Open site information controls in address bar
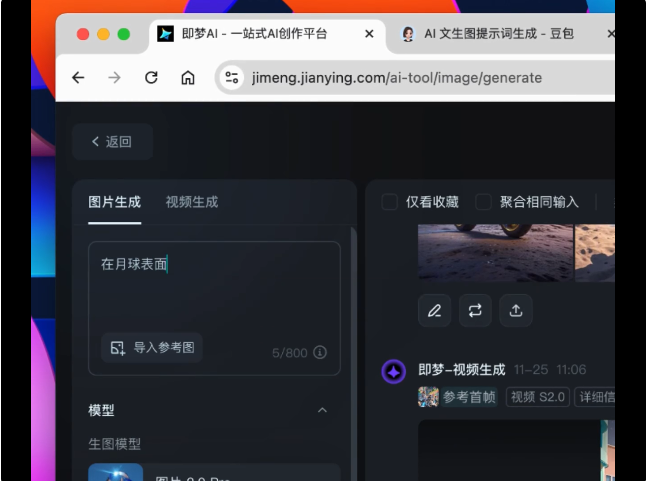Viewport: 648px width, 481px height. point(231,78)
